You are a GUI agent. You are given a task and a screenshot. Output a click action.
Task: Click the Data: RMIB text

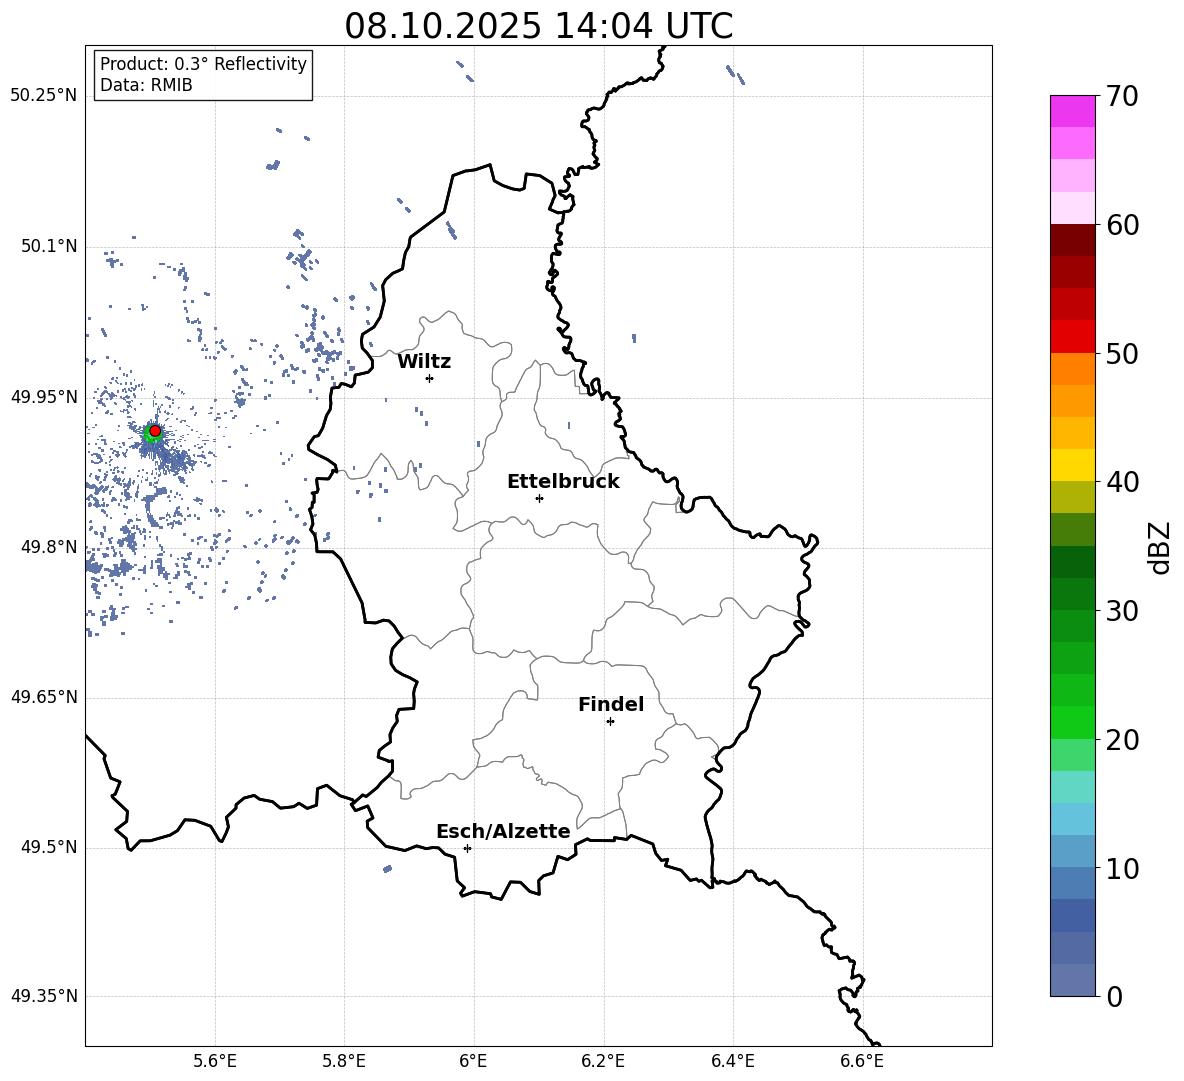[x=146, y=85]
